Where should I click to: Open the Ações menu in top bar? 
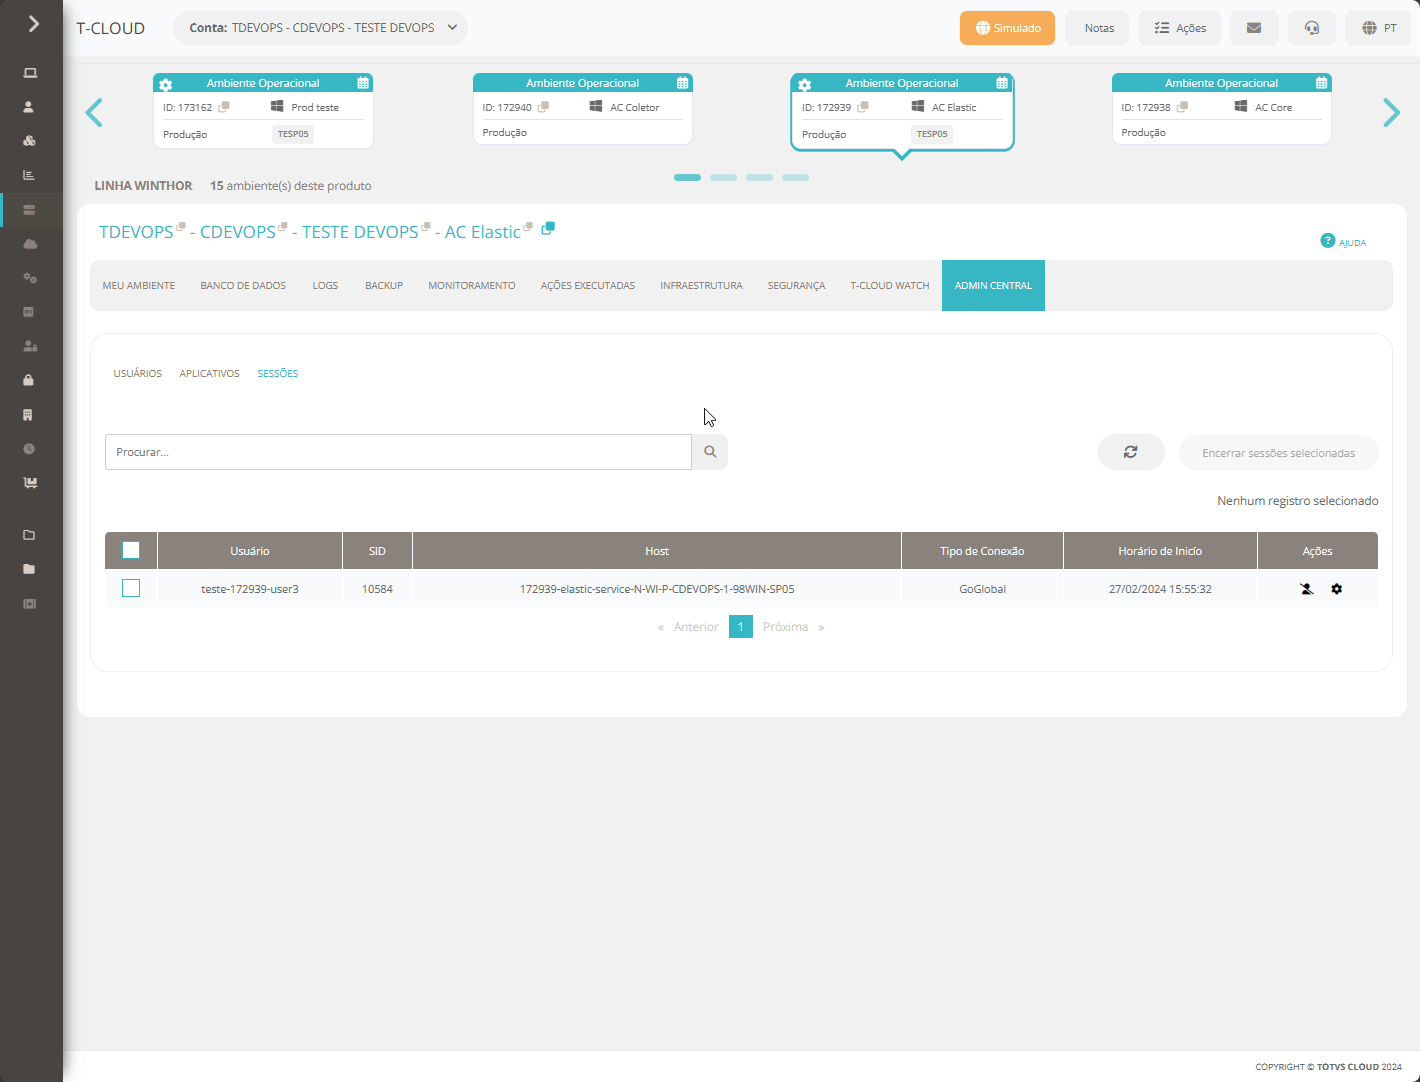[x=1179, y=28]
